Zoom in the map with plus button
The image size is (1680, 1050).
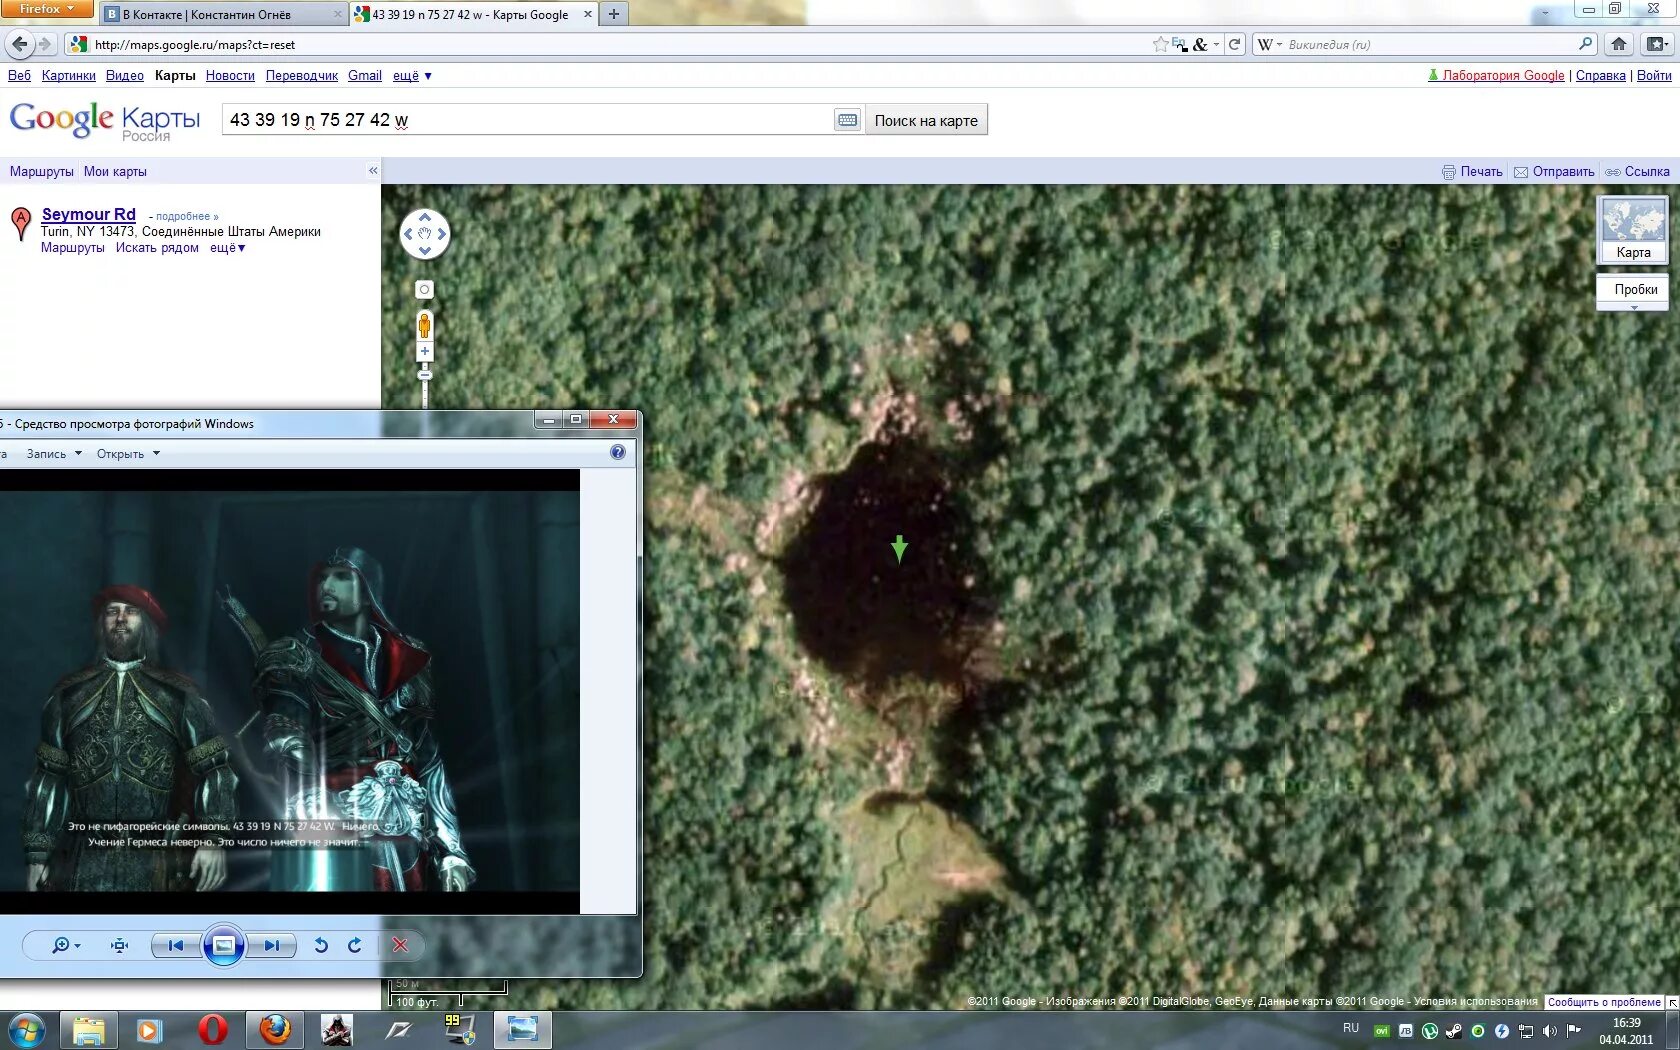pos(424,351)
